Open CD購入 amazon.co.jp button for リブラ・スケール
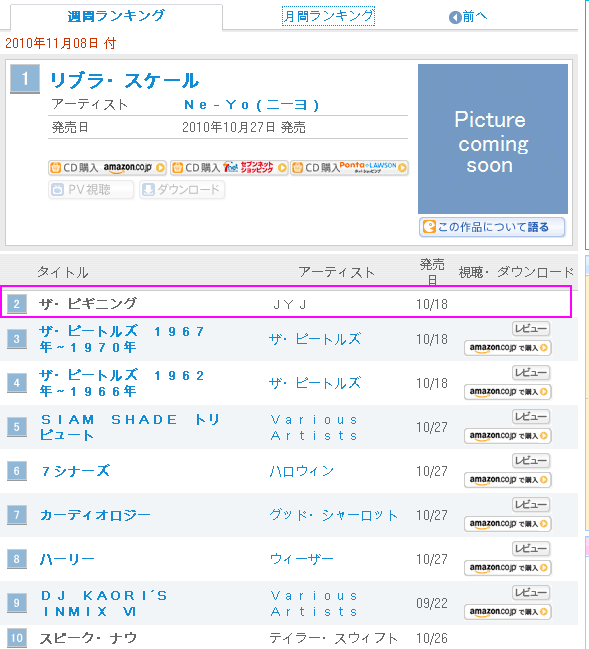589x649 pixels. coord(107,168)
